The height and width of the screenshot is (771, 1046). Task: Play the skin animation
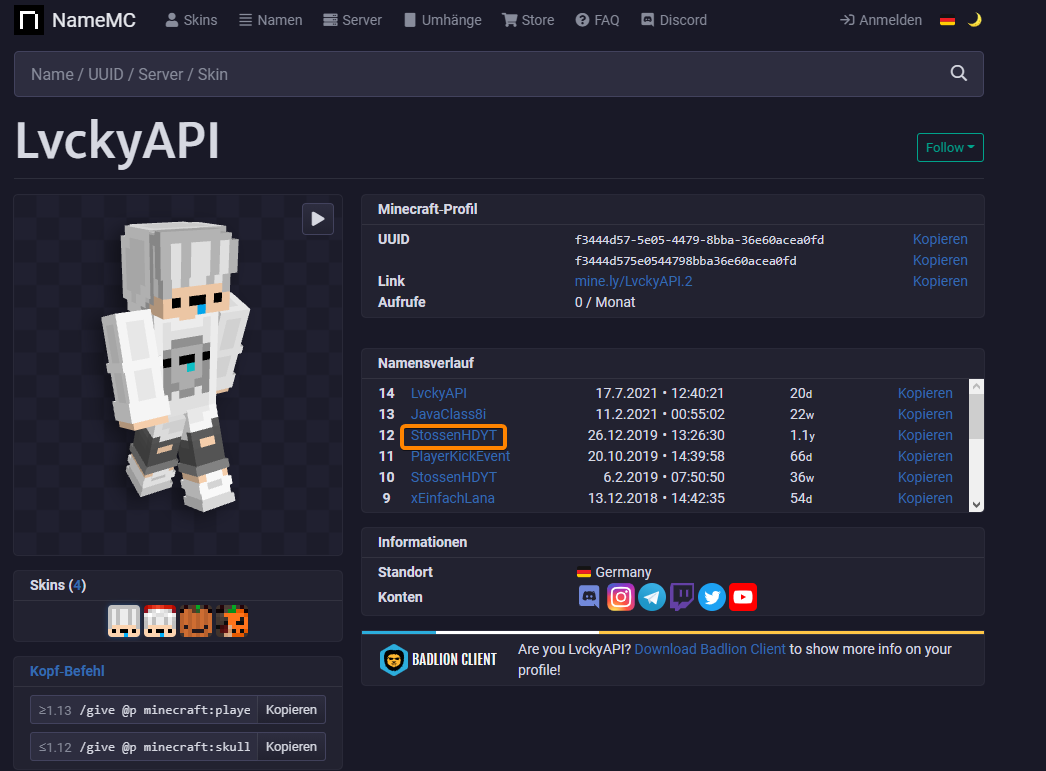(x=318, y=218)
